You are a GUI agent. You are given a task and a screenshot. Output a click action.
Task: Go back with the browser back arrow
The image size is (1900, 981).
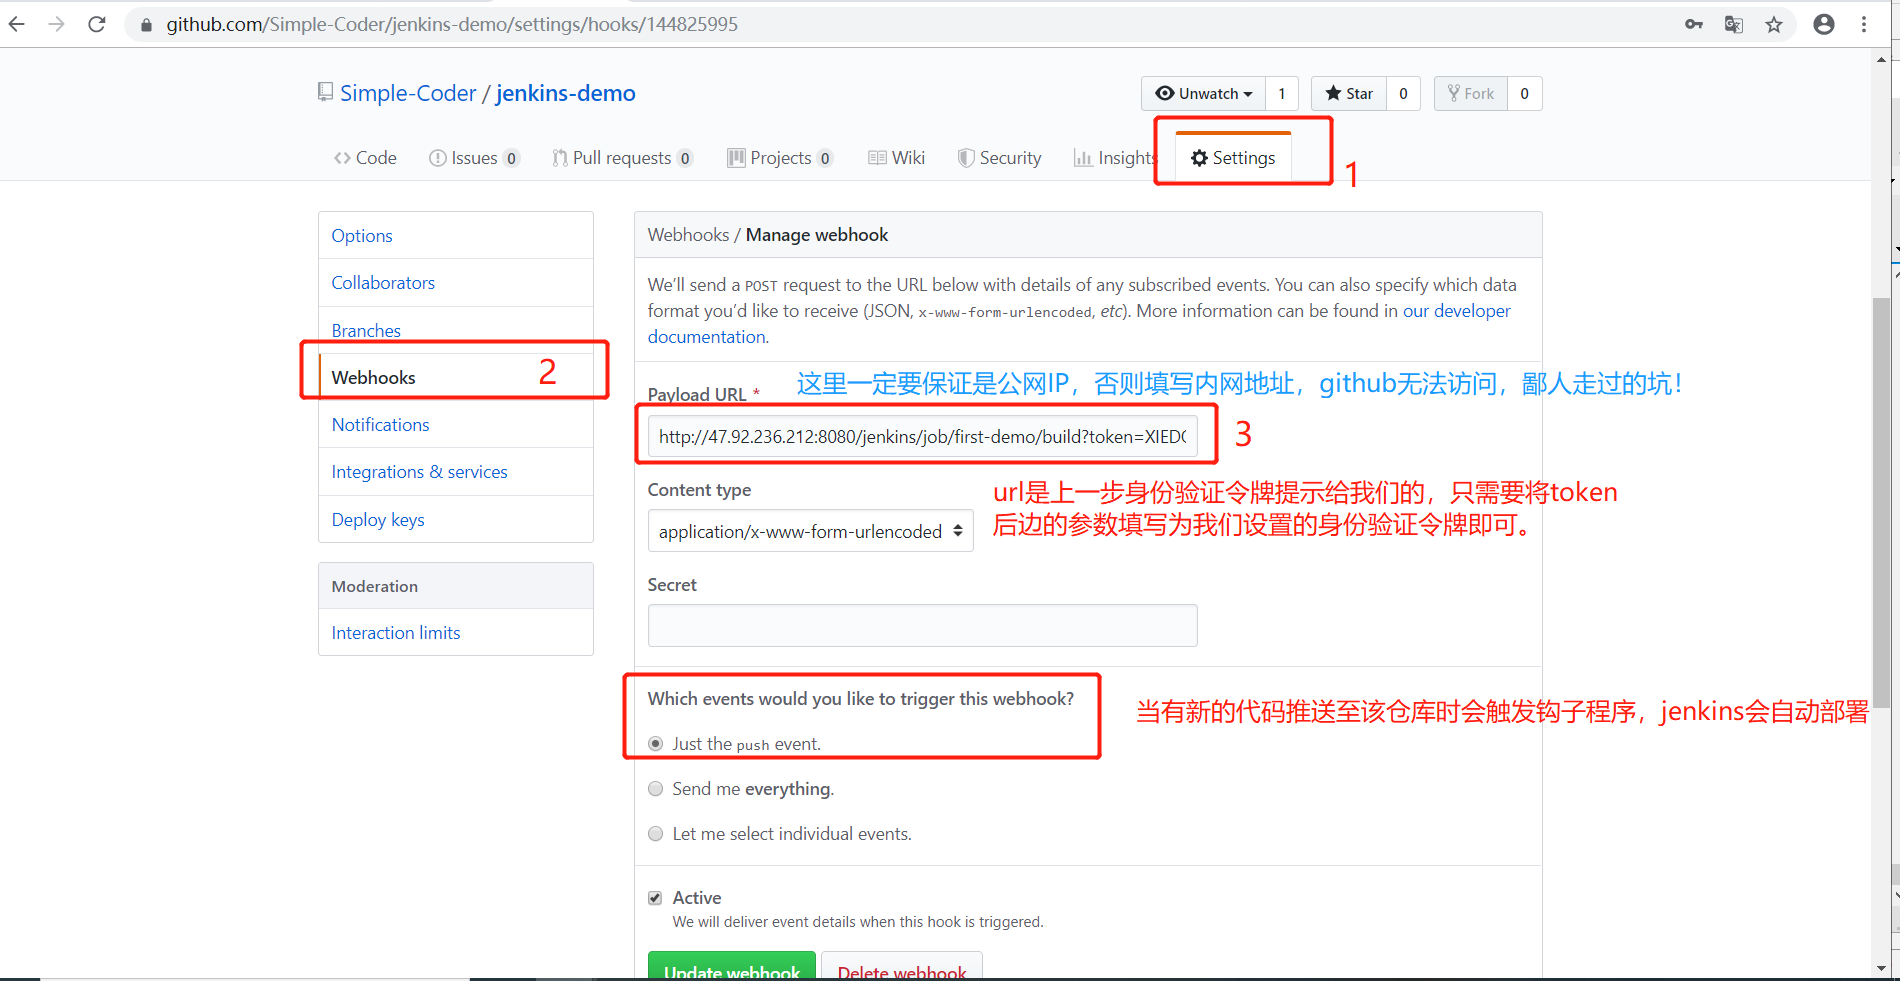[x=16, y=24]
